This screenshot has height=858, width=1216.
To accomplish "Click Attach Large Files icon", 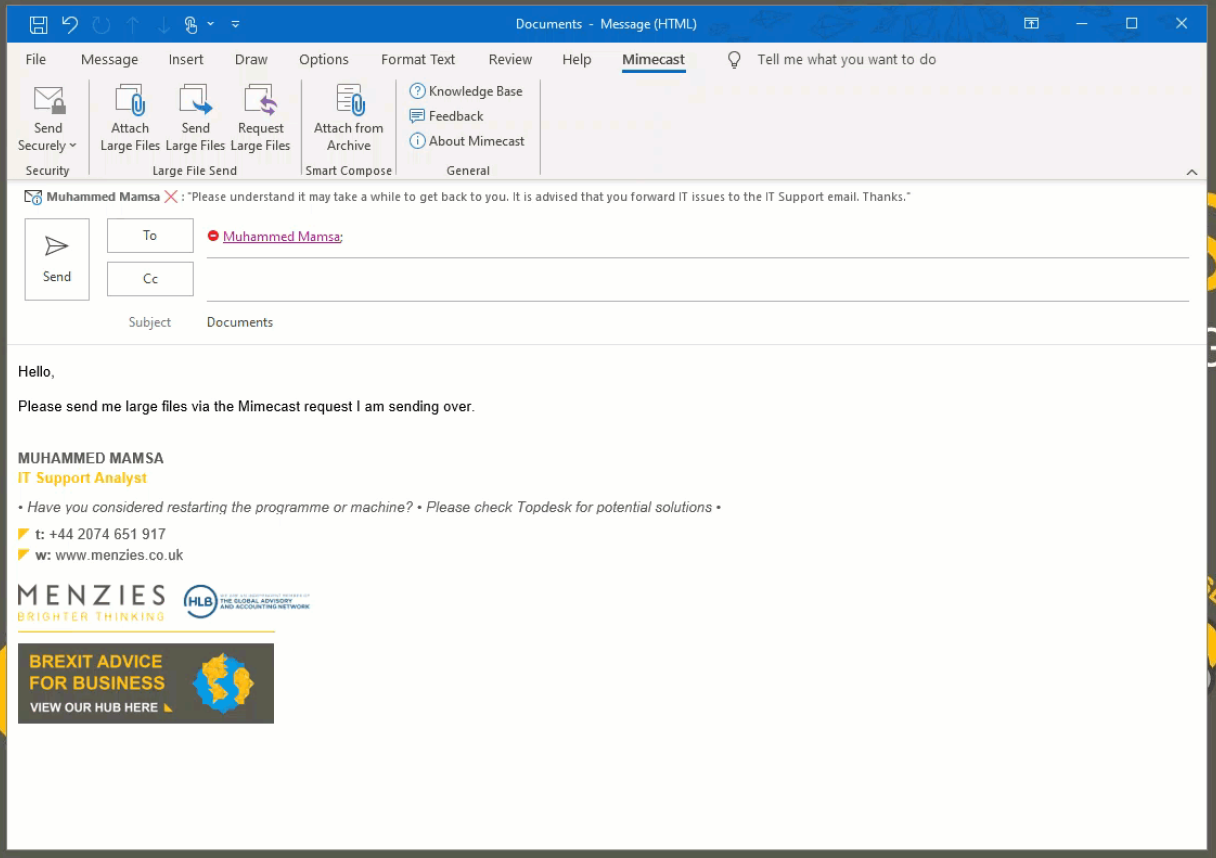I will coord(130,101).
